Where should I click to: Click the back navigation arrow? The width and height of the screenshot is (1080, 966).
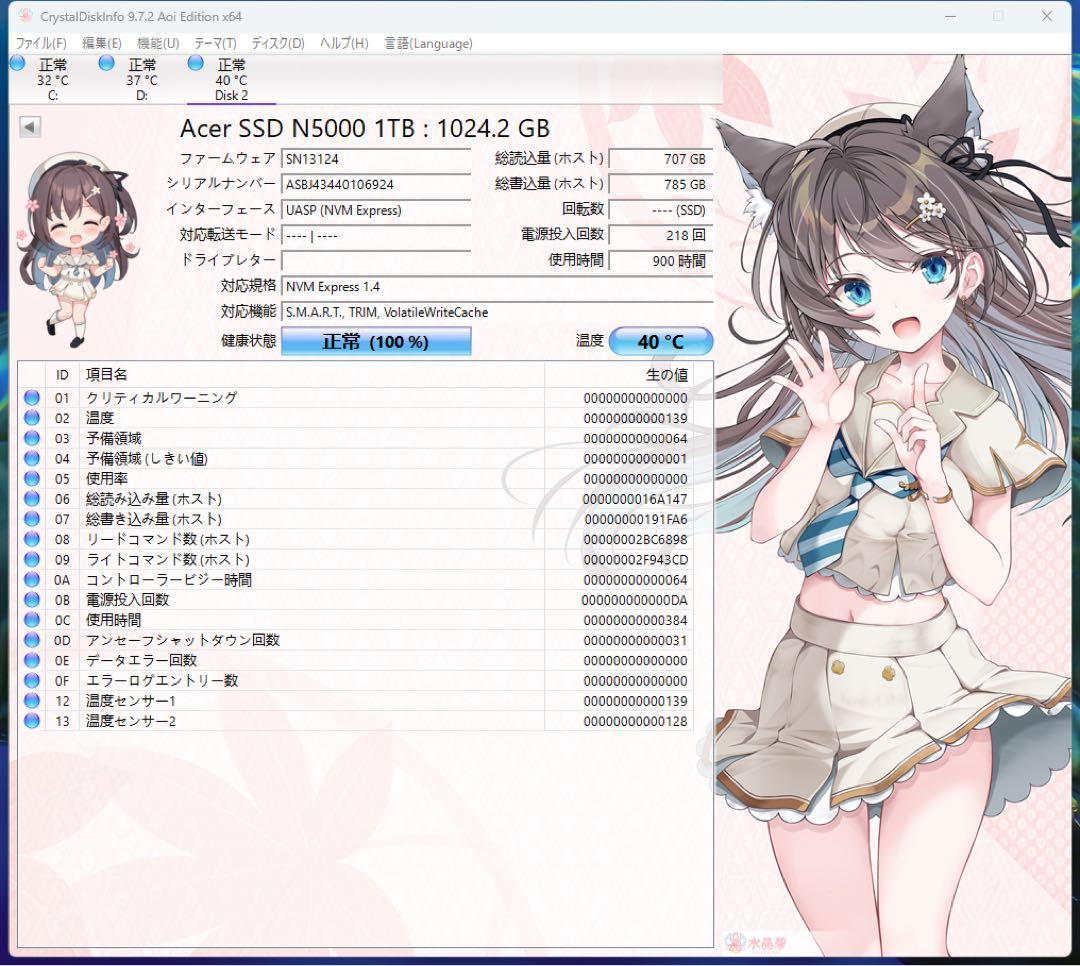click(x=29, y=127)
